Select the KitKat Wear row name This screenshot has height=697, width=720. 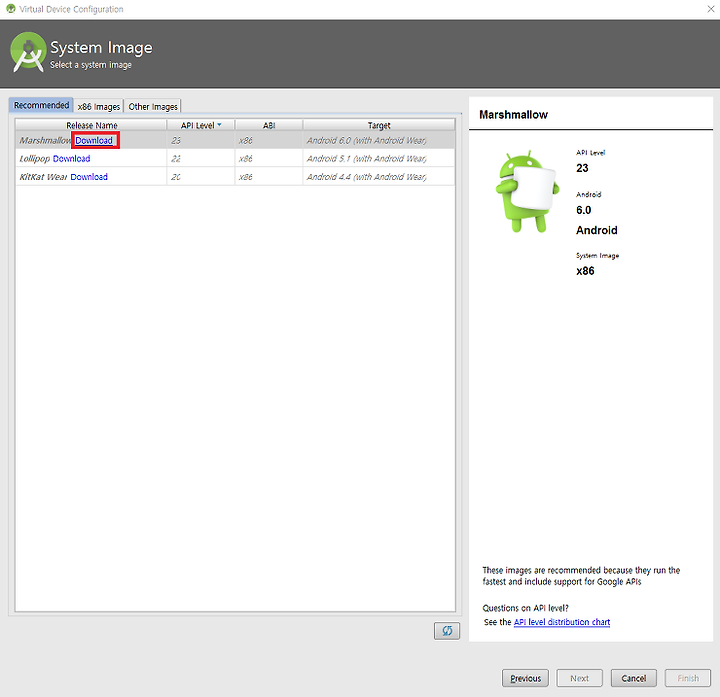pos(43,177)
